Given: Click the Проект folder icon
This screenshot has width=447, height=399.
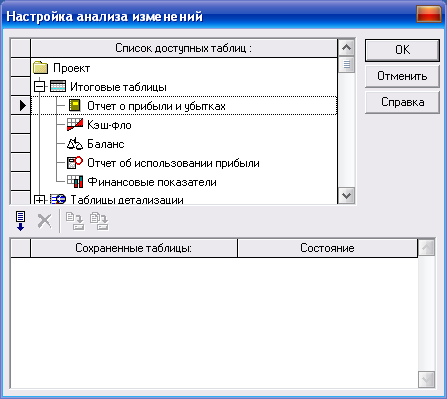Looking at the screenshot, I should [x=41, y=68].
